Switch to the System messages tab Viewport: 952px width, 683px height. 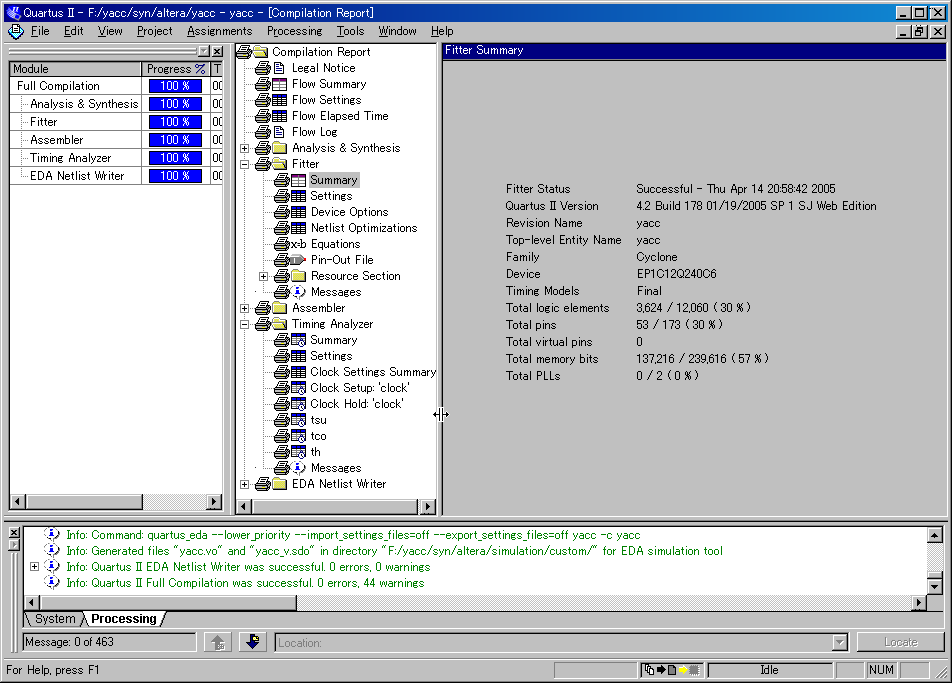[54, 619]
